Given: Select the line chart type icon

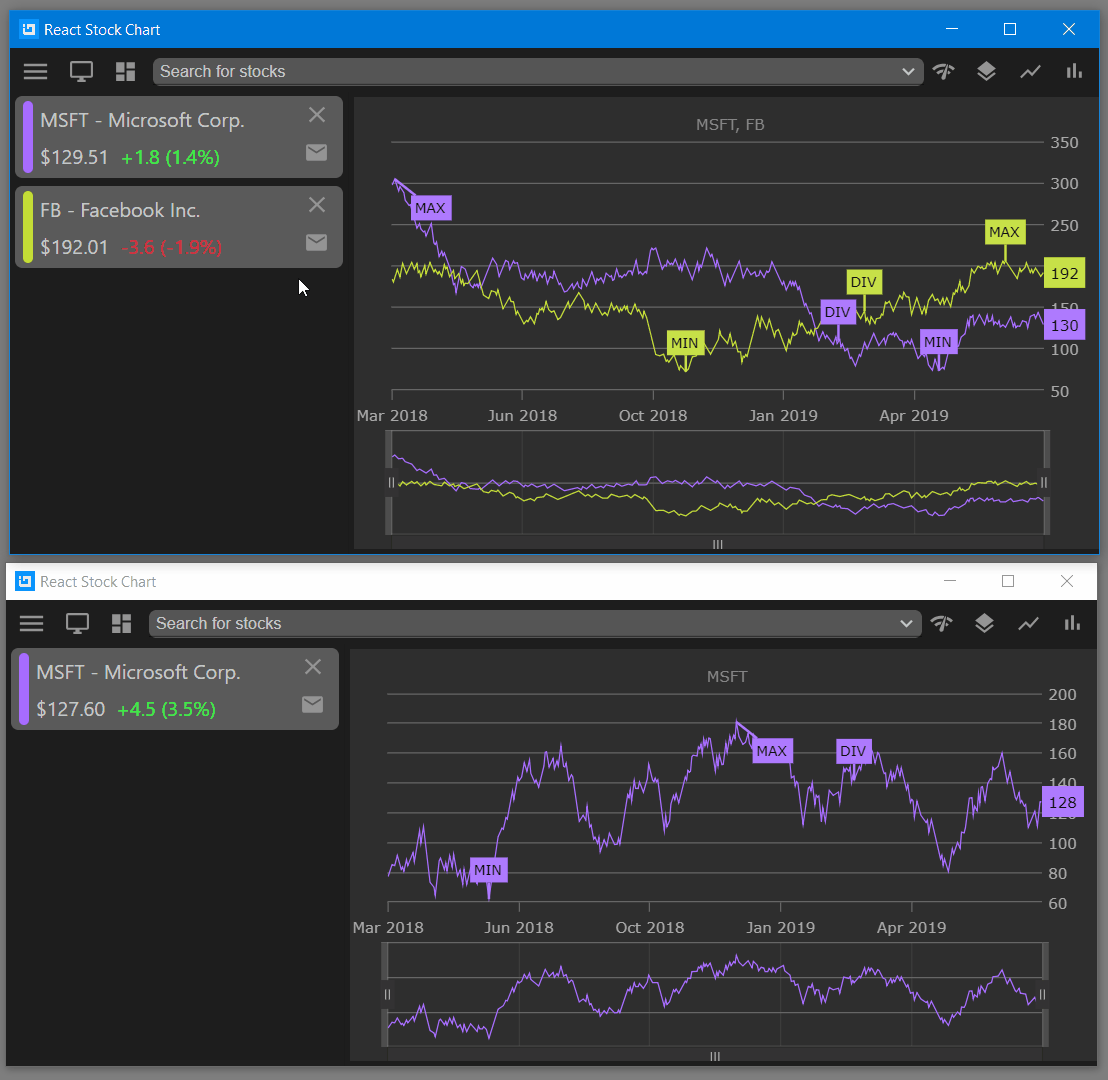Looking at the screenshot, I should [1030, 71].
